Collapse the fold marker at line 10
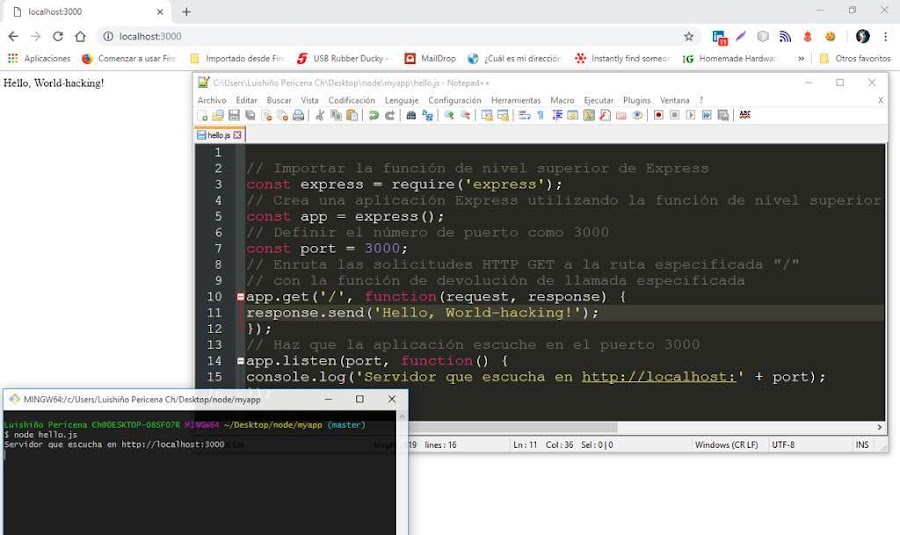 pos(240,297)
